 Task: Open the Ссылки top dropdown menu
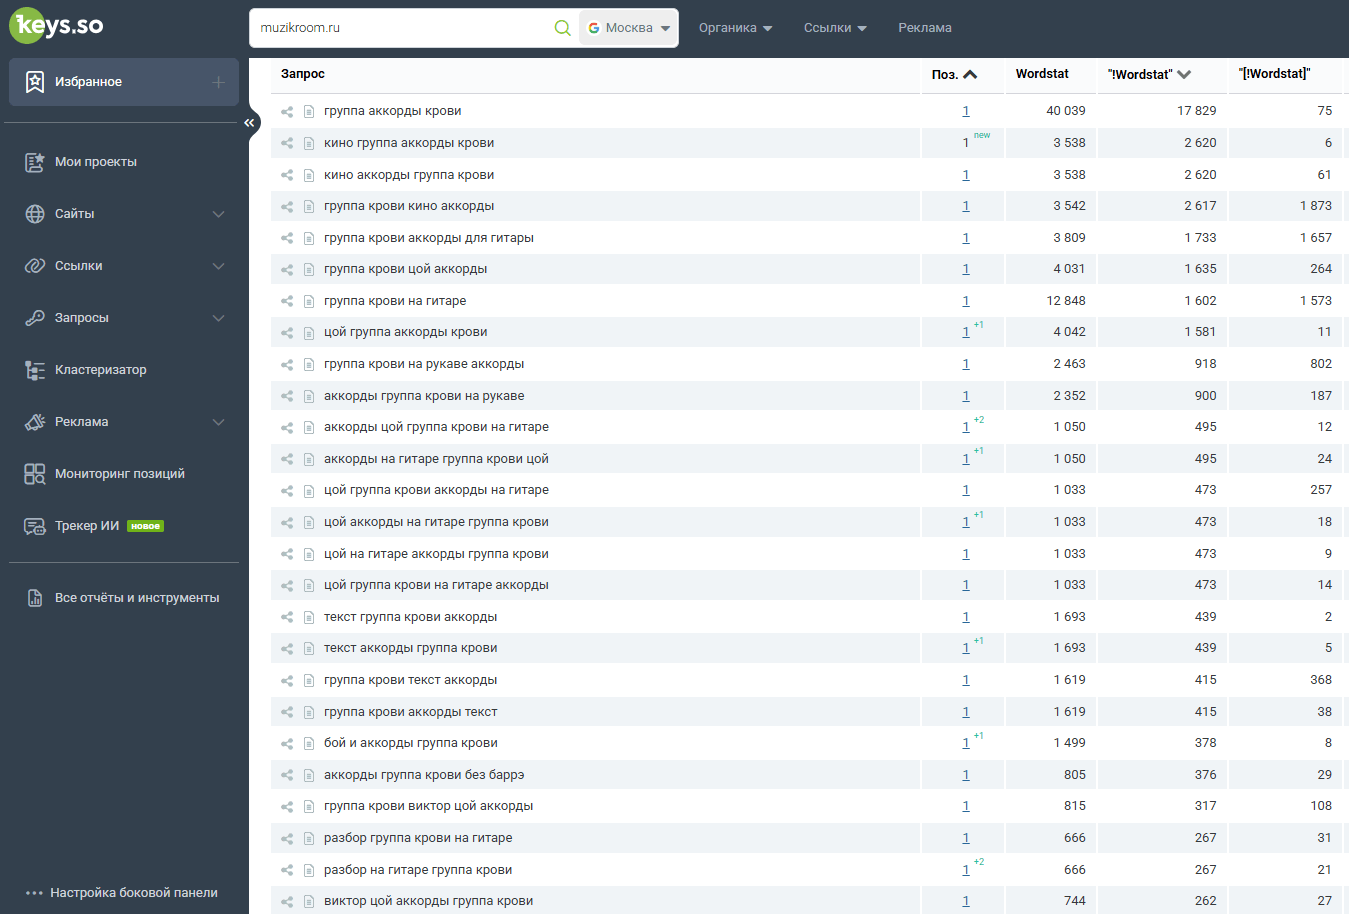coord(835,28)
